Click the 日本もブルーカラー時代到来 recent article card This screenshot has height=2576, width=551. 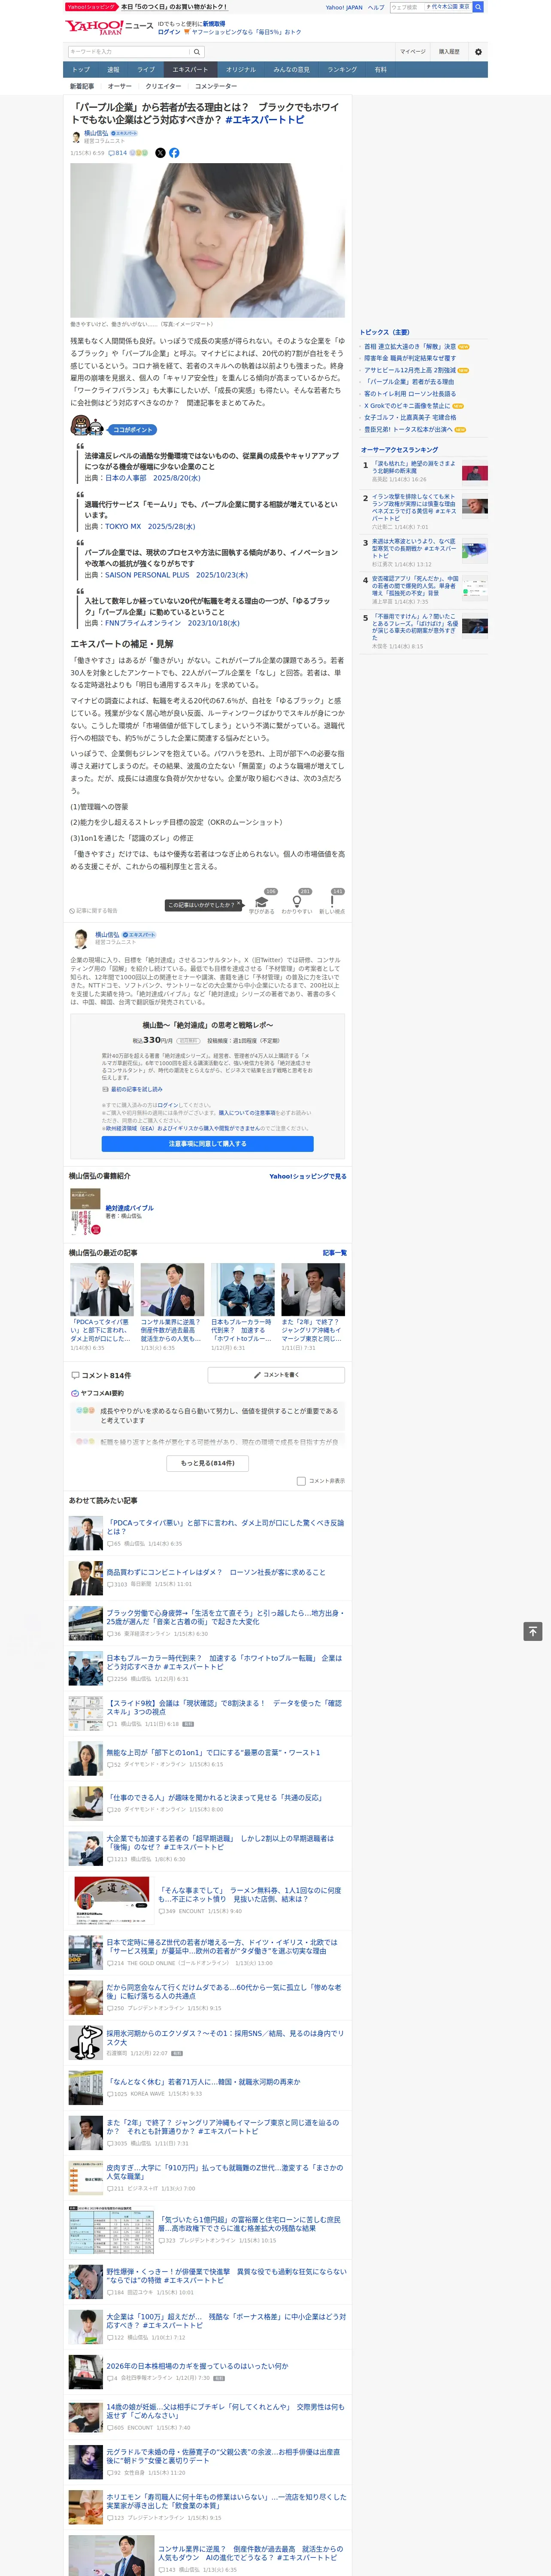(x=243, y=1308)
